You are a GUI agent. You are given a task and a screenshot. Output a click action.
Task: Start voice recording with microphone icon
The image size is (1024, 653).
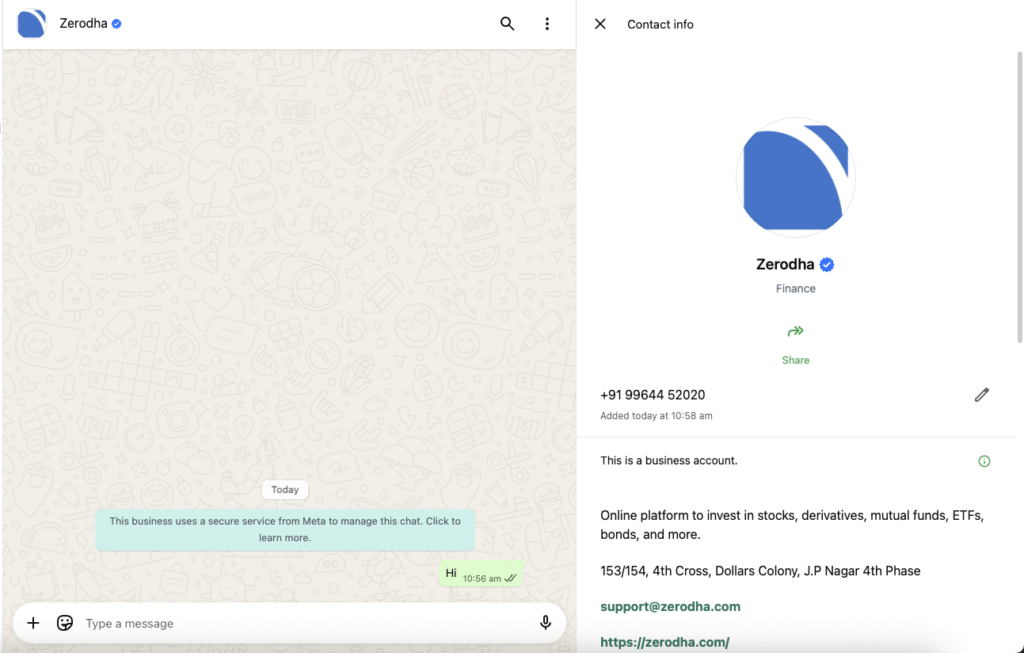(545, 623)
